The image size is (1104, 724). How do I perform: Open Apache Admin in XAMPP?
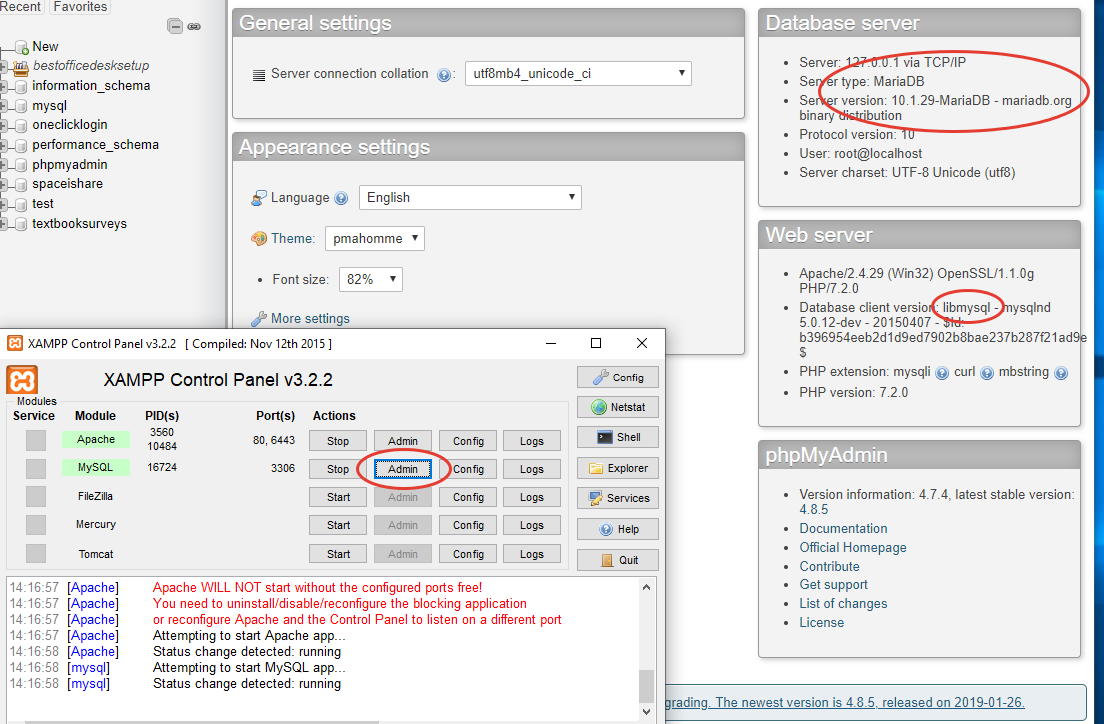tap(403, 441)
